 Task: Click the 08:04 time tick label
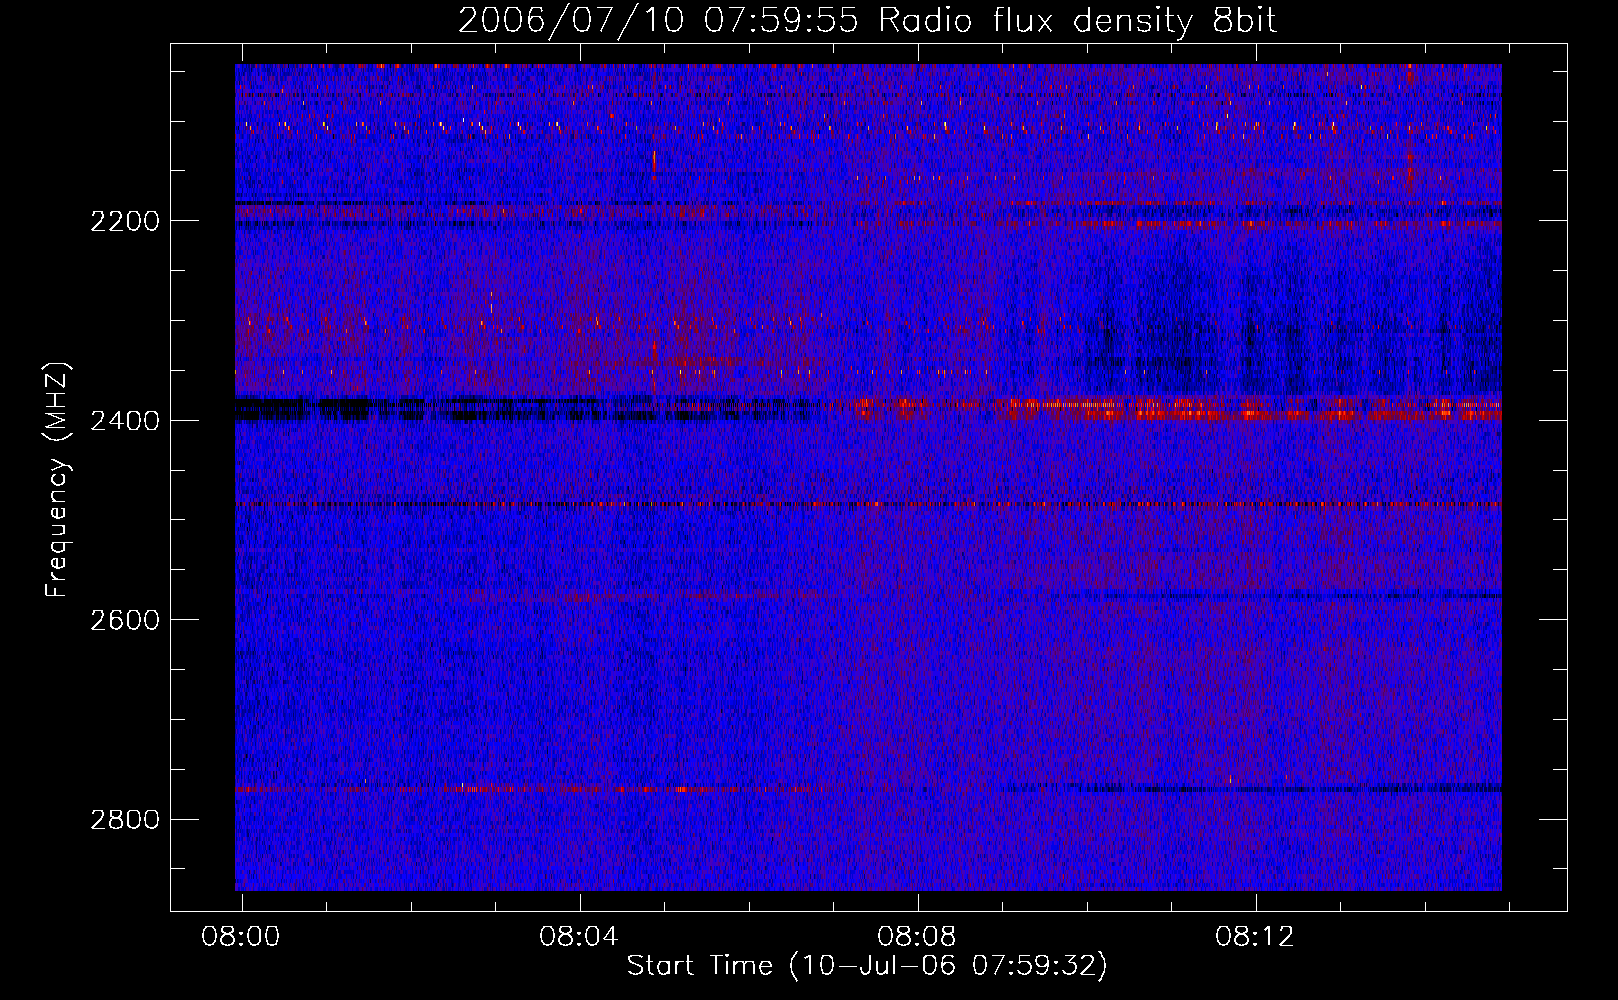579,936
